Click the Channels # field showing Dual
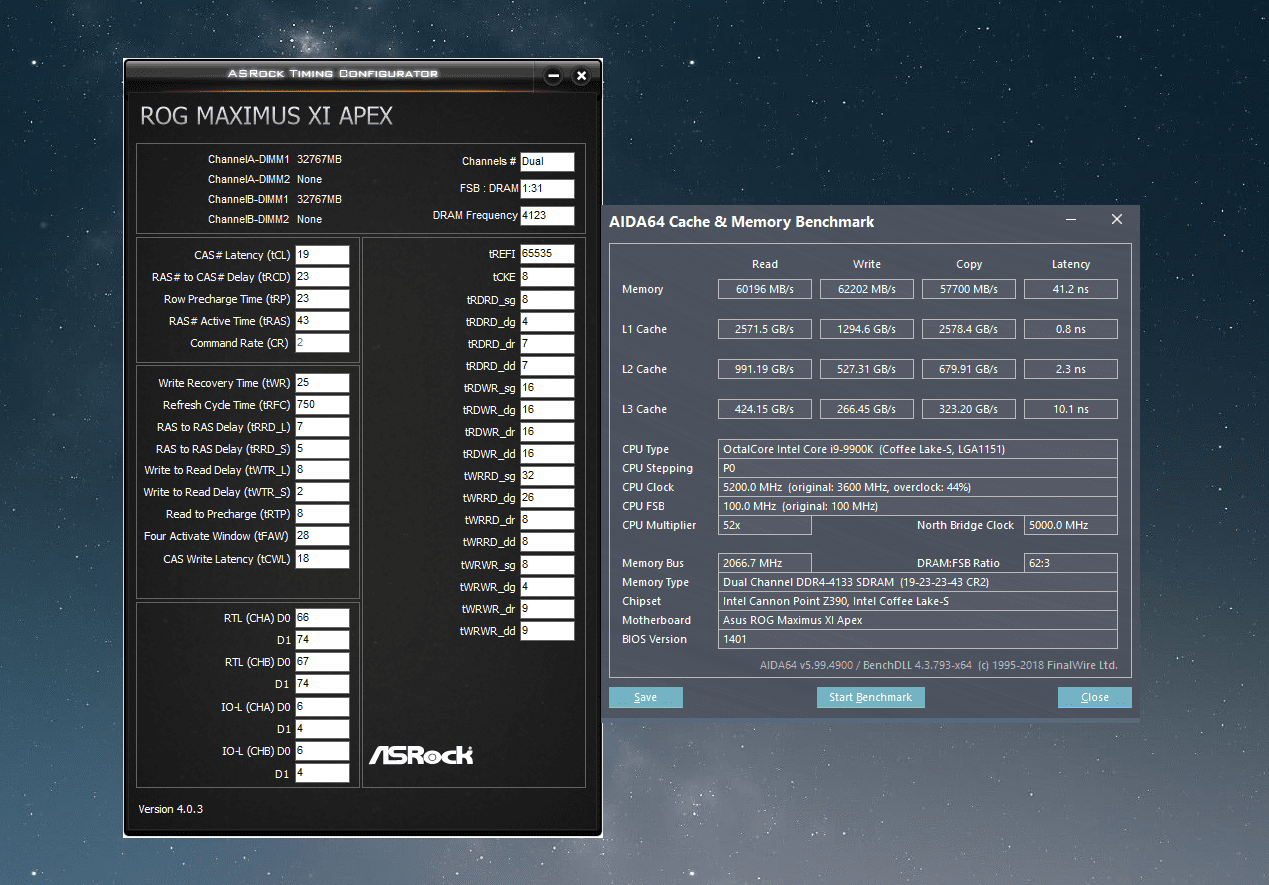 547,162
